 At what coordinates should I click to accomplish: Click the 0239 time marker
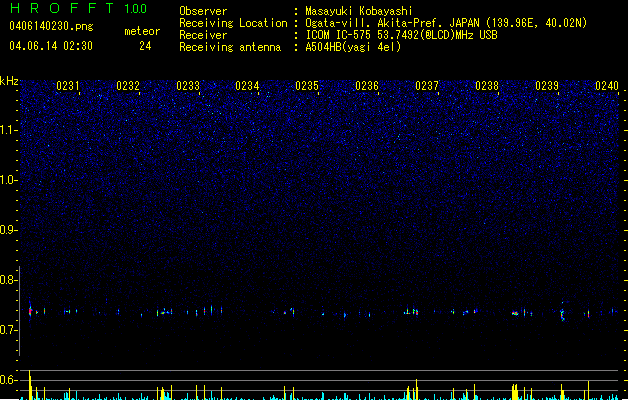pyautogui.click(x=547, y=86)
